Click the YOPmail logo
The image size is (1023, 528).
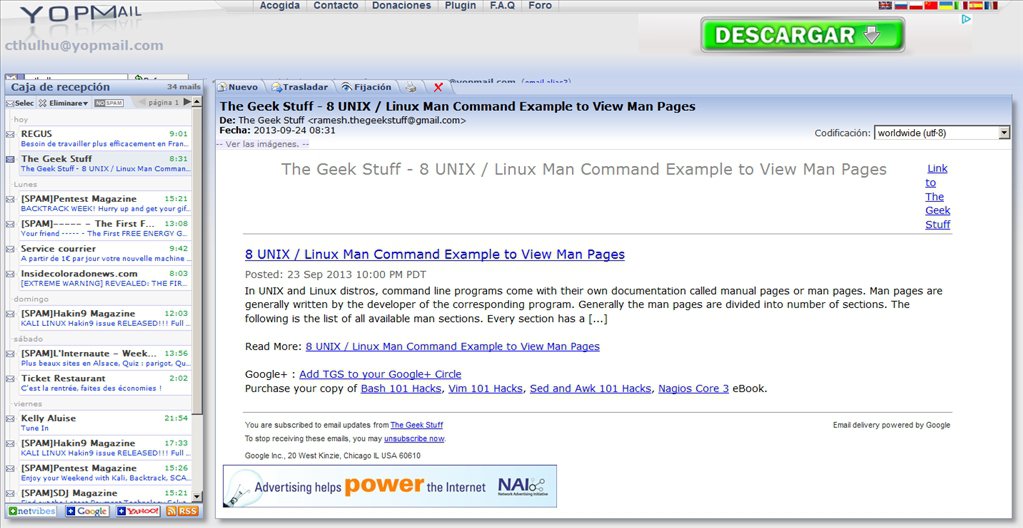(x=80, y=14)
